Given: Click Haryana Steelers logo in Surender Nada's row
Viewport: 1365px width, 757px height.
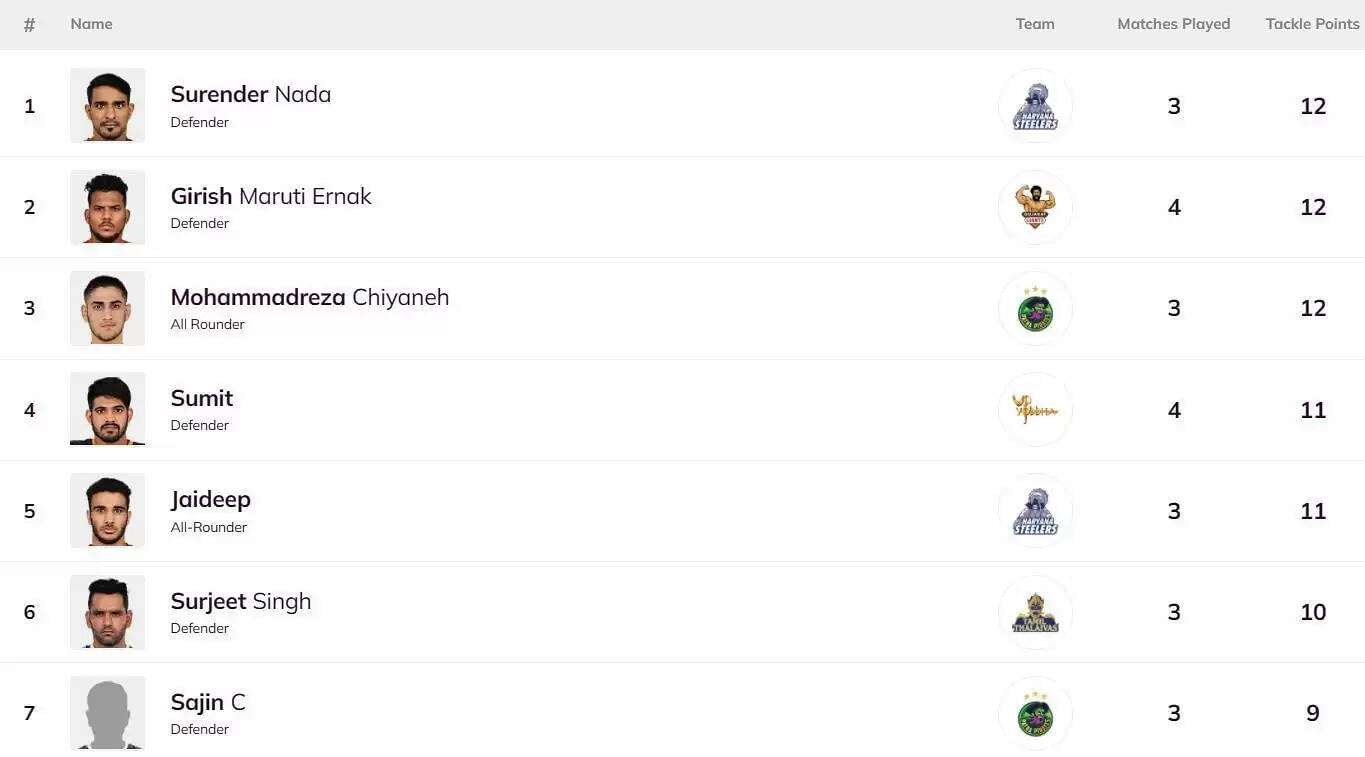Looking at the screenshot, I should pyautogui.click(x=1035, y=106).
